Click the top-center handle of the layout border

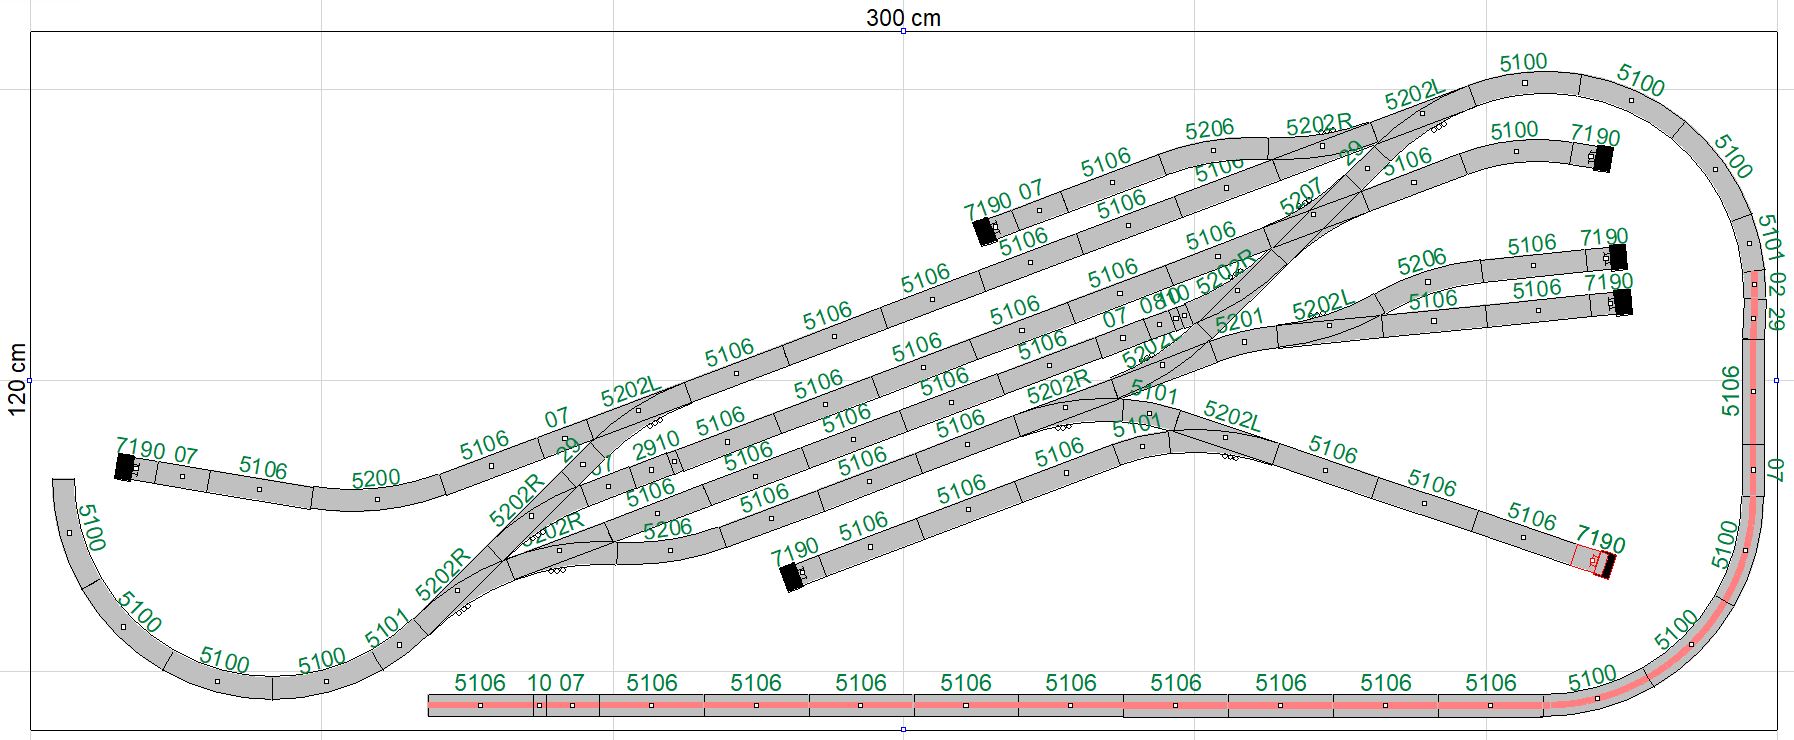(x=903, y=31)
